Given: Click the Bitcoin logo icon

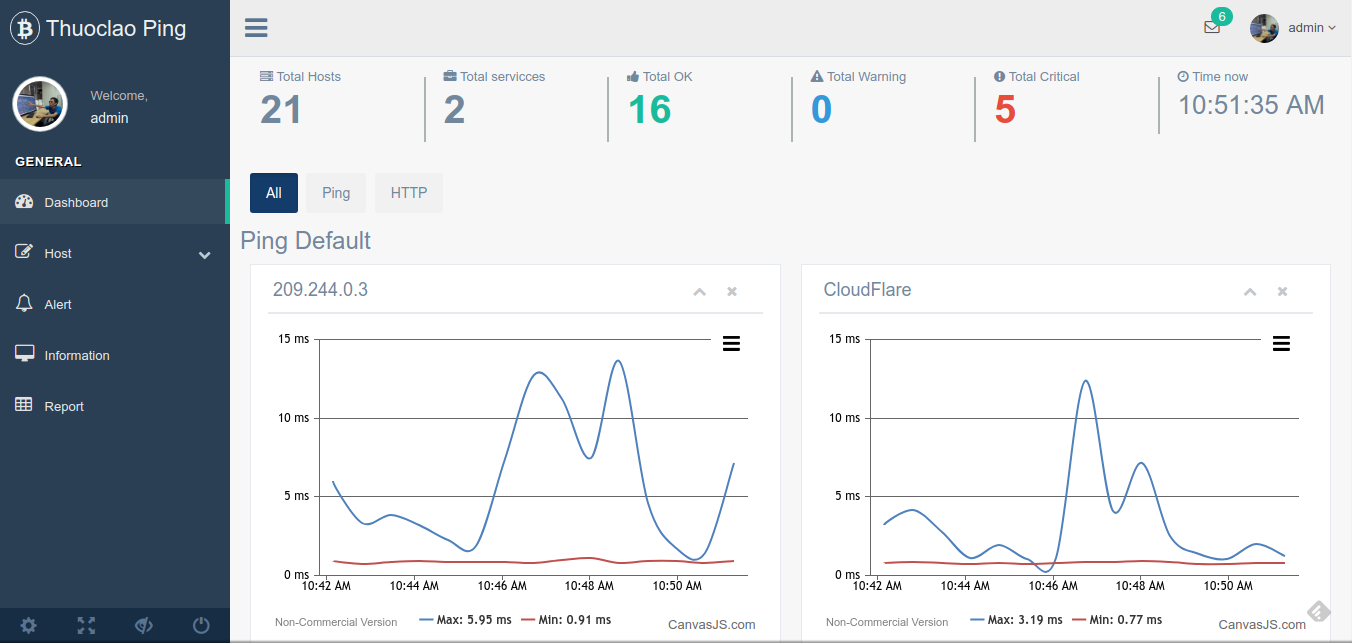Looking at the screenshot, I should (25, 28).
